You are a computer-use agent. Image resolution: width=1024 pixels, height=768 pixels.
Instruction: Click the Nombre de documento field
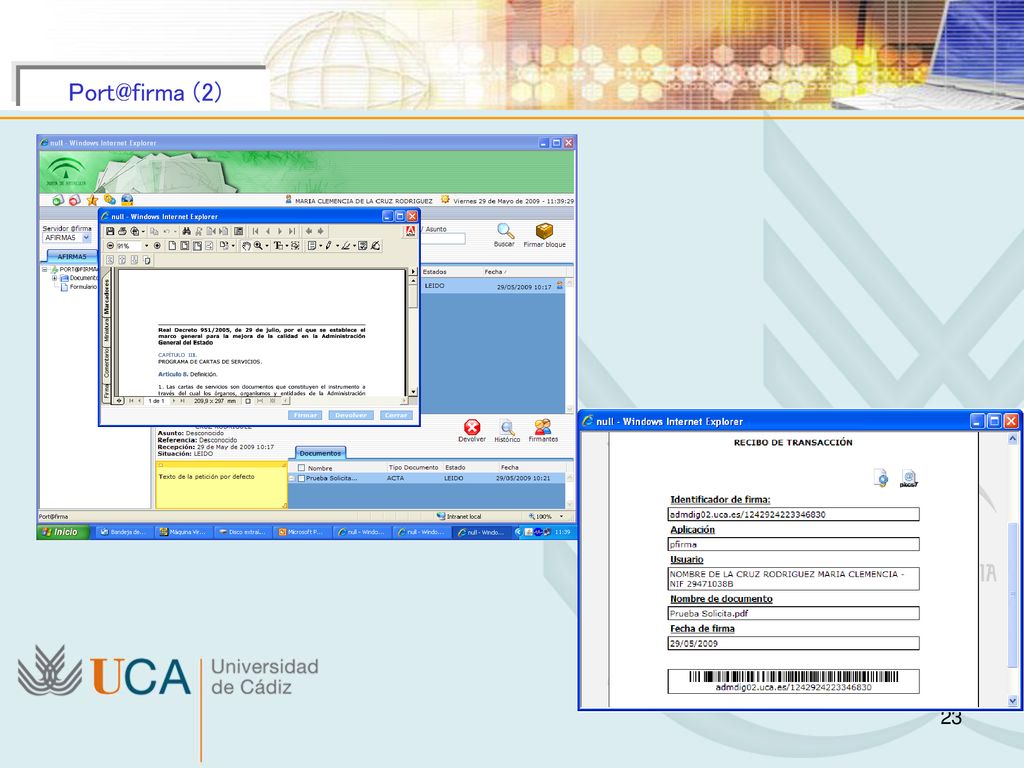pos(793,613)
